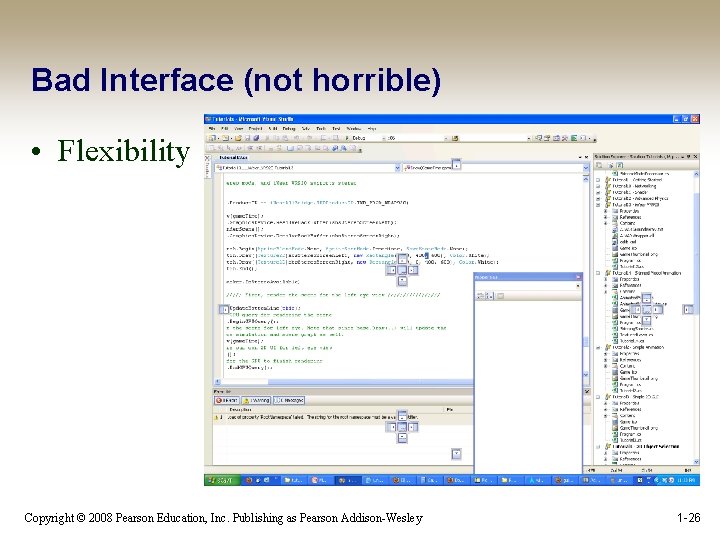
Task: Toggle a bookmark via the text editor toolbar
Action: pyautogui.click(x=290, y=148)
